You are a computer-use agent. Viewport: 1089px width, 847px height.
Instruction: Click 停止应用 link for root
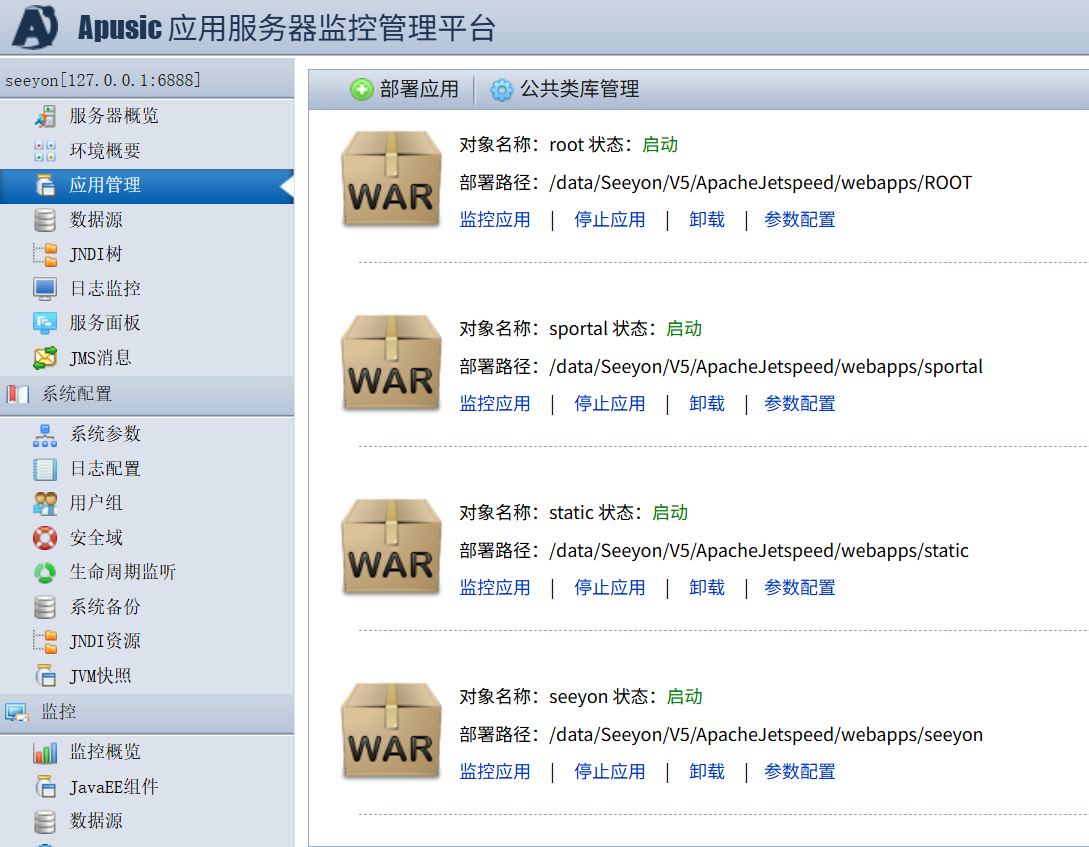click(x=609, y=220)
